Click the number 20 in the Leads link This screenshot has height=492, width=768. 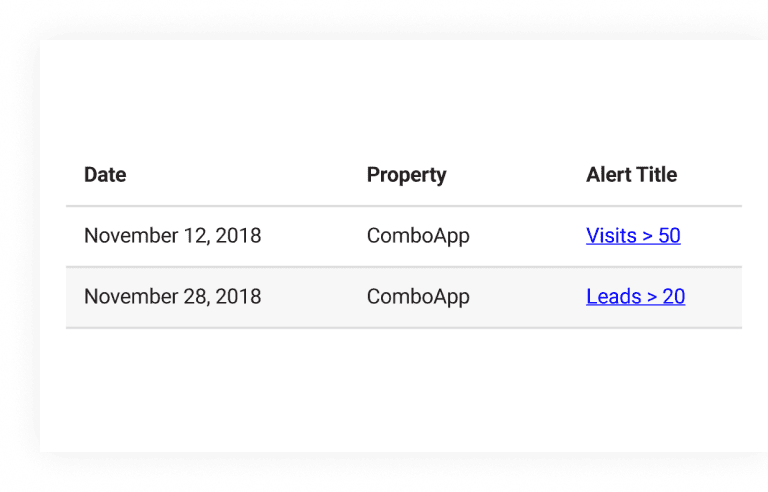click(673, 296)
